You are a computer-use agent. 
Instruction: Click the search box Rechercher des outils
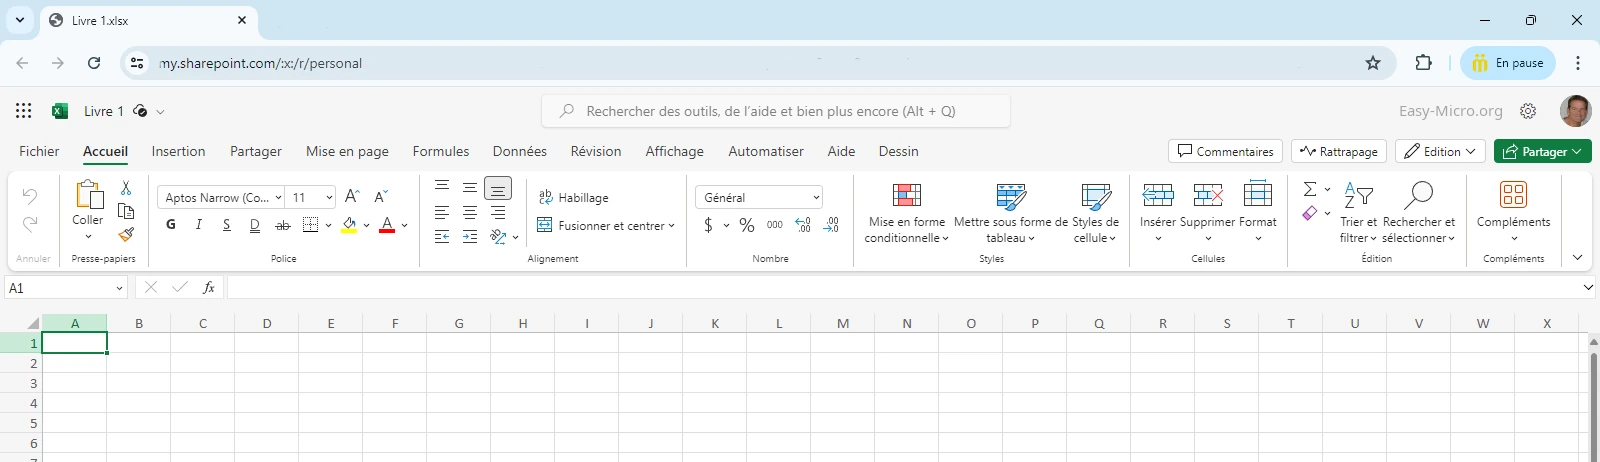[776, 111]
